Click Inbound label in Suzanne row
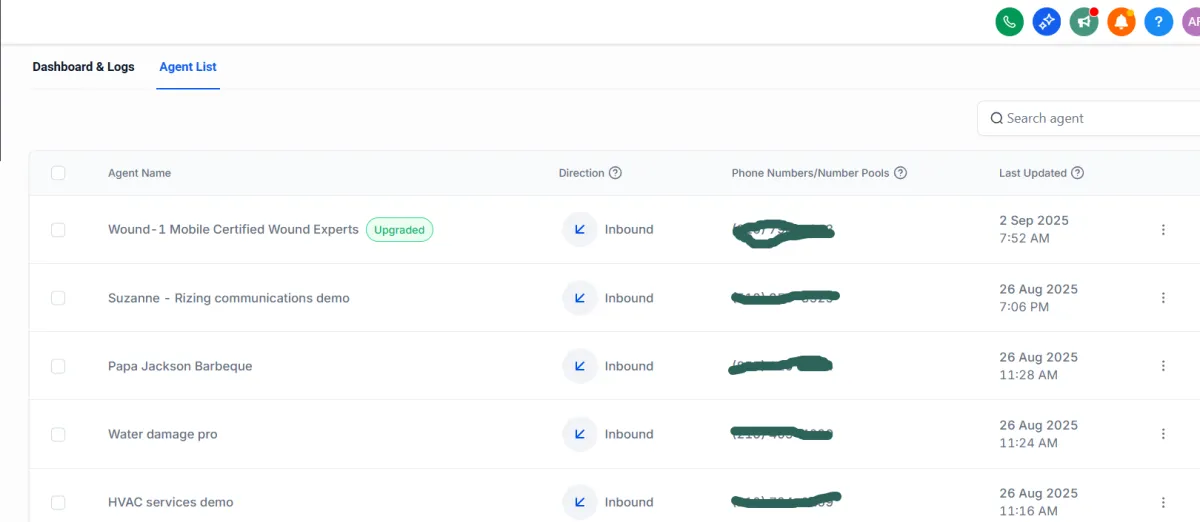 pyautogui.click(x=629, y=298)
